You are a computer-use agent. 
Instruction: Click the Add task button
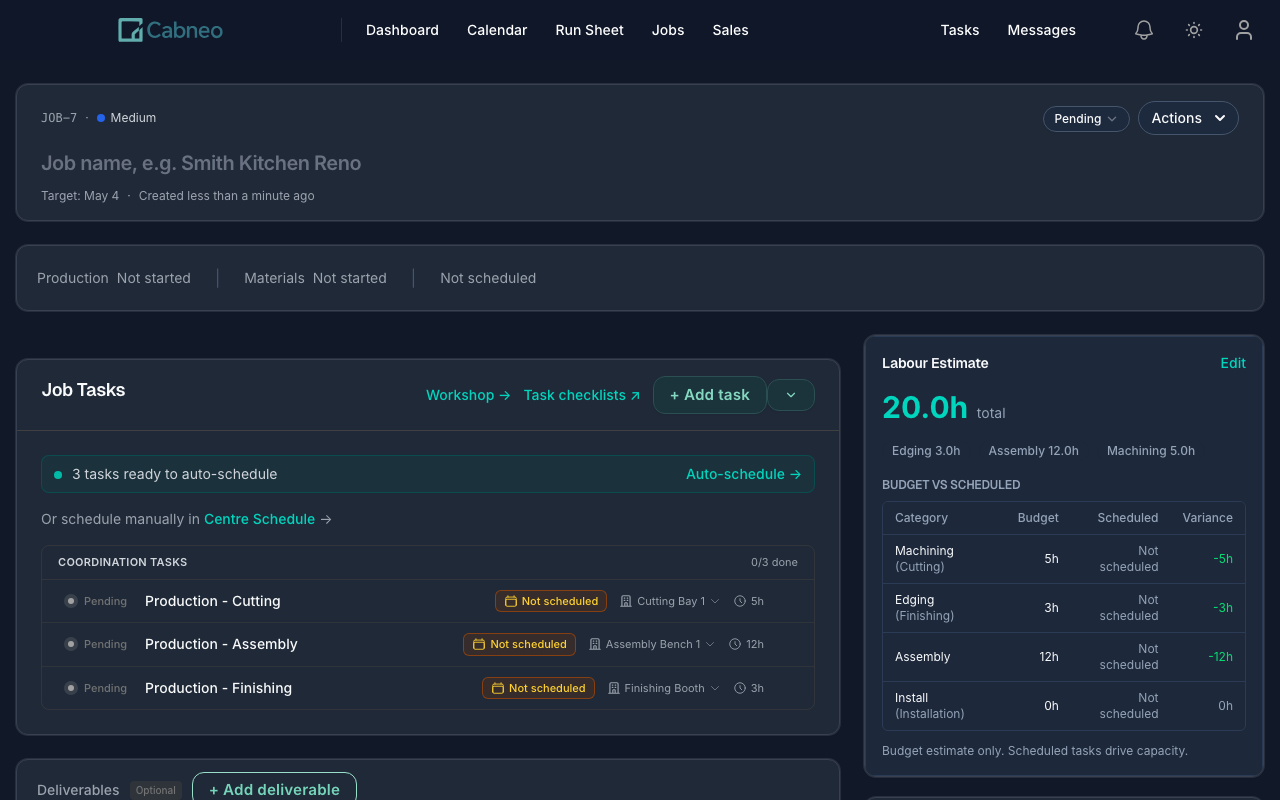coord(709,395)
